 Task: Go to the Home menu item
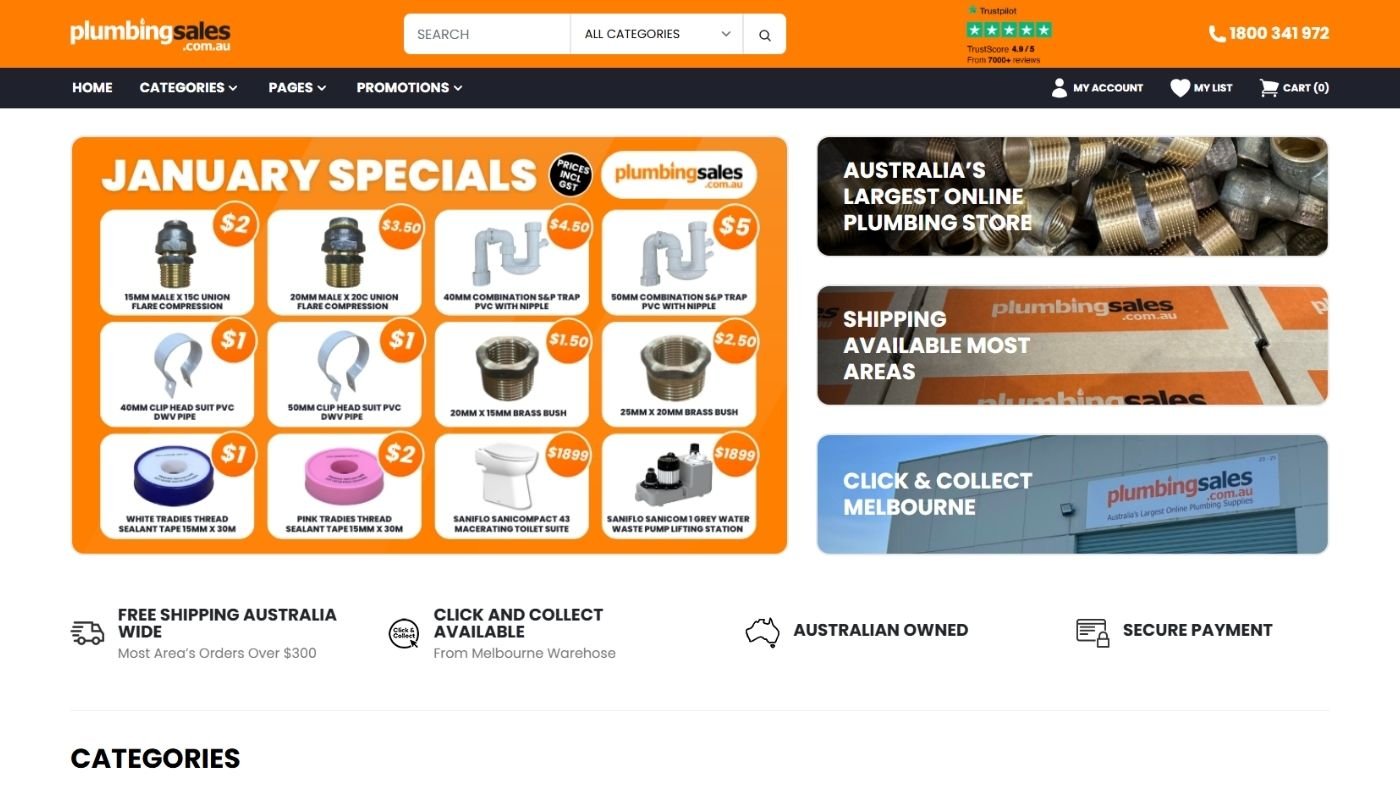[x=92, y=88]
